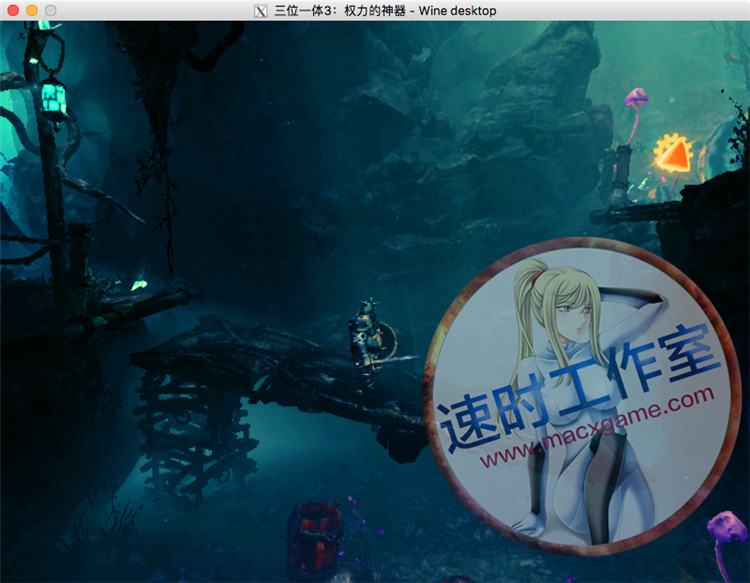The width and height of the screenshot is (750, 583).
Task: Close the Wine desktop window
Action: click(x=13, y=11)
